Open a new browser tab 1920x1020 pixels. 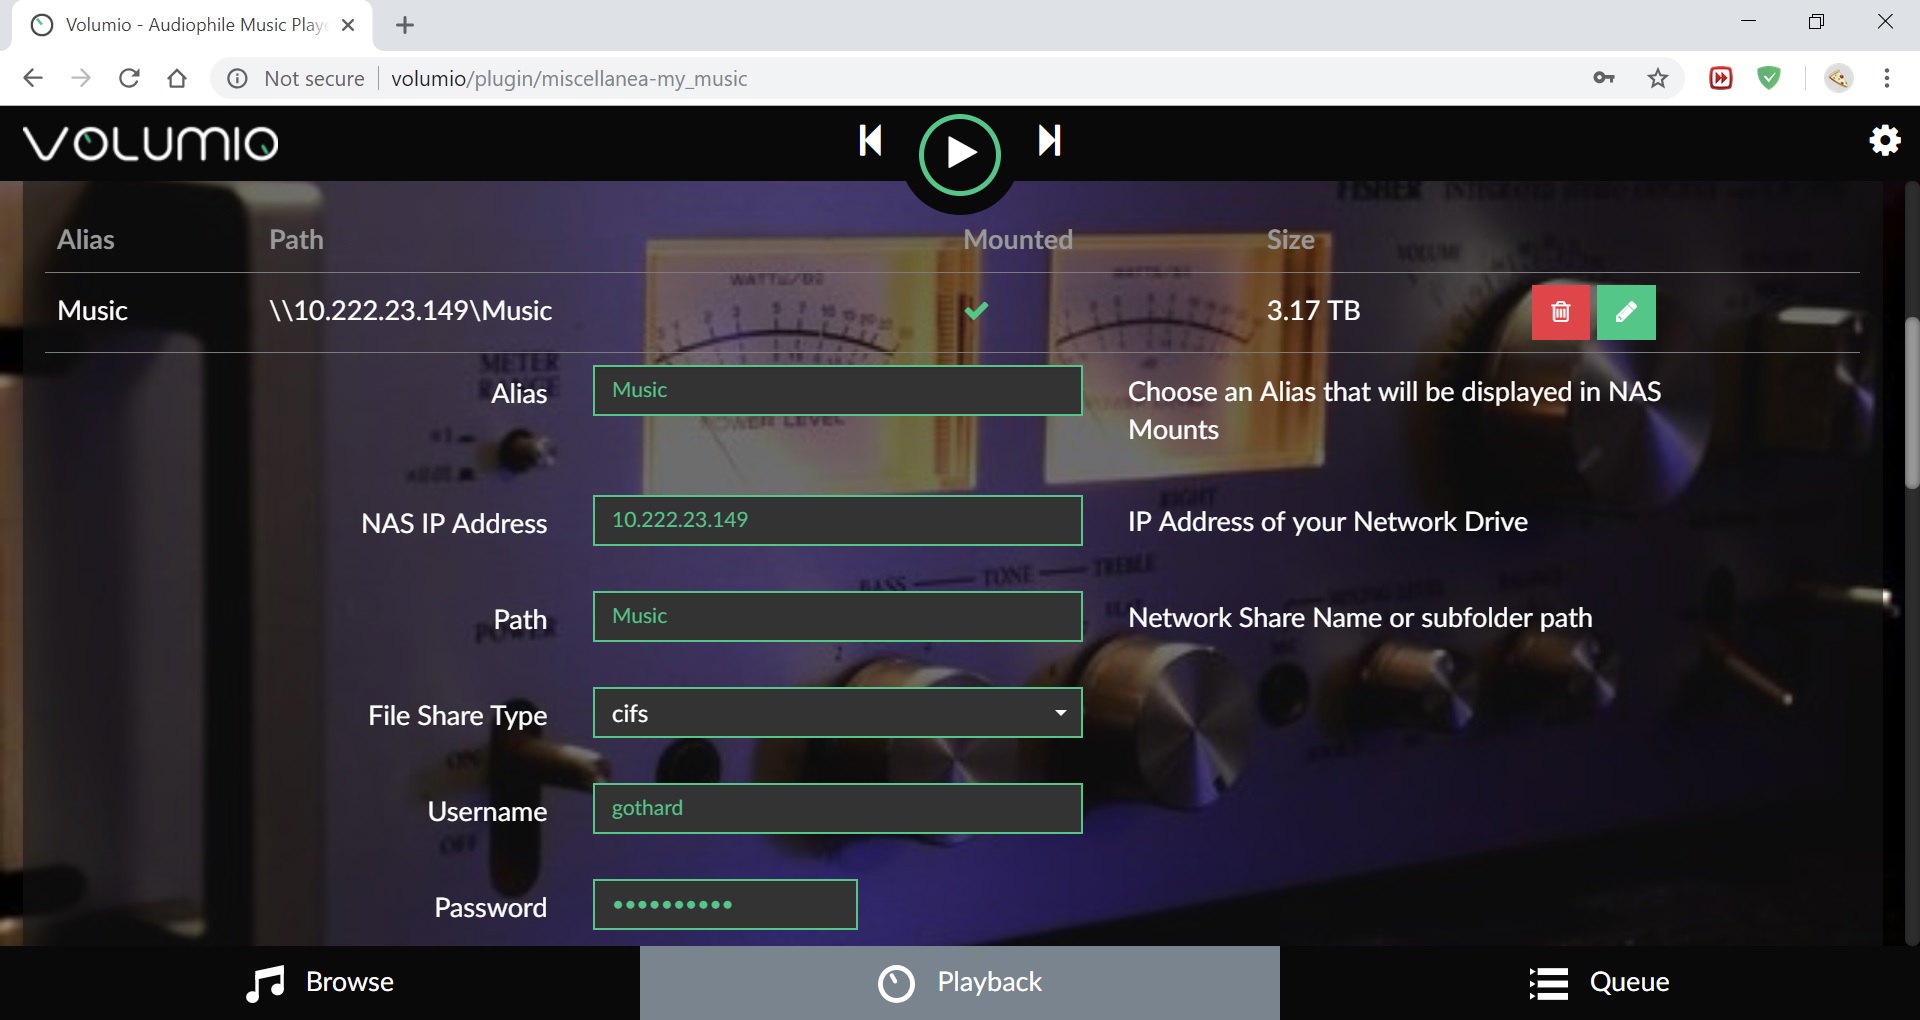tap(405, 25)
